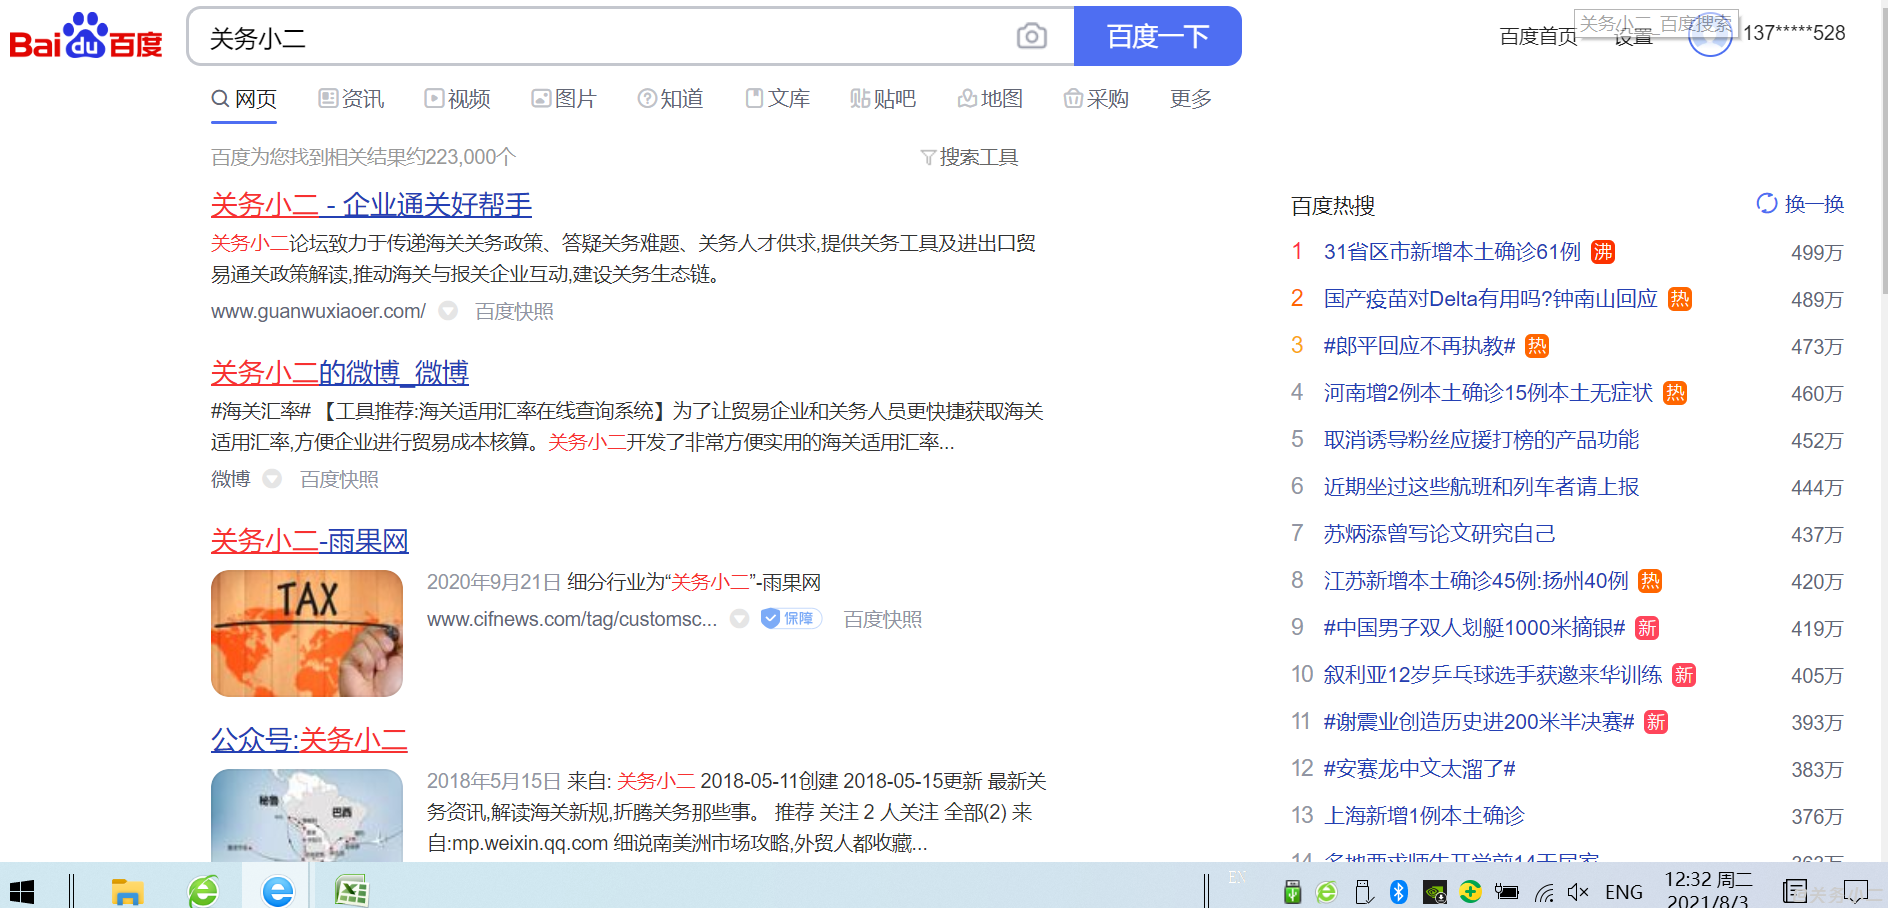Open hot search 31省区市新增本土确诊61例
Image resolution: width=1888 pixels, height=908 pixels.
pos(1452,252)
